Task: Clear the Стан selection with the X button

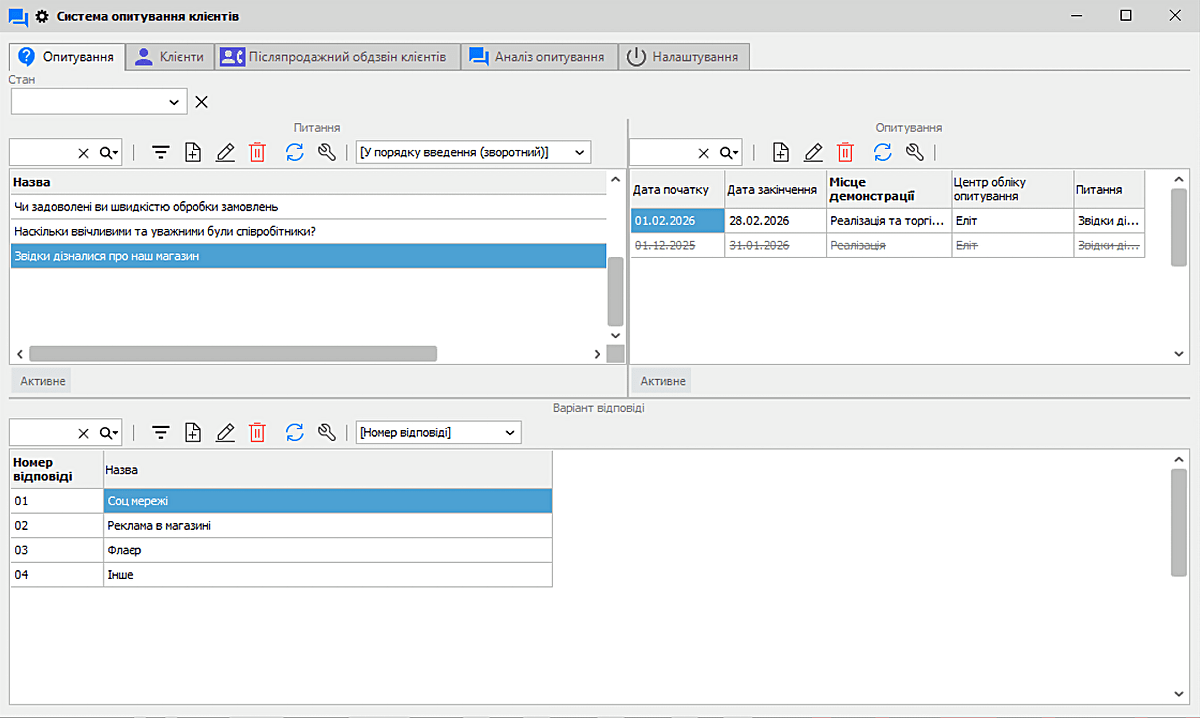Action: click(200, 101)
